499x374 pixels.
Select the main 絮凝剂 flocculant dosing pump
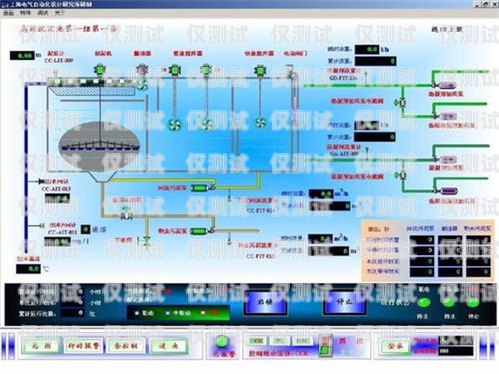coord(447,159)
